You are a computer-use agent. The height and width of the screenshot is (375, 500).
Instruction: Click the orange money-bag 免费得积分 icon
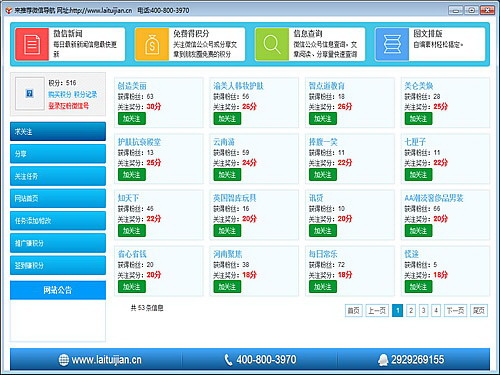[x=152, y=44]
